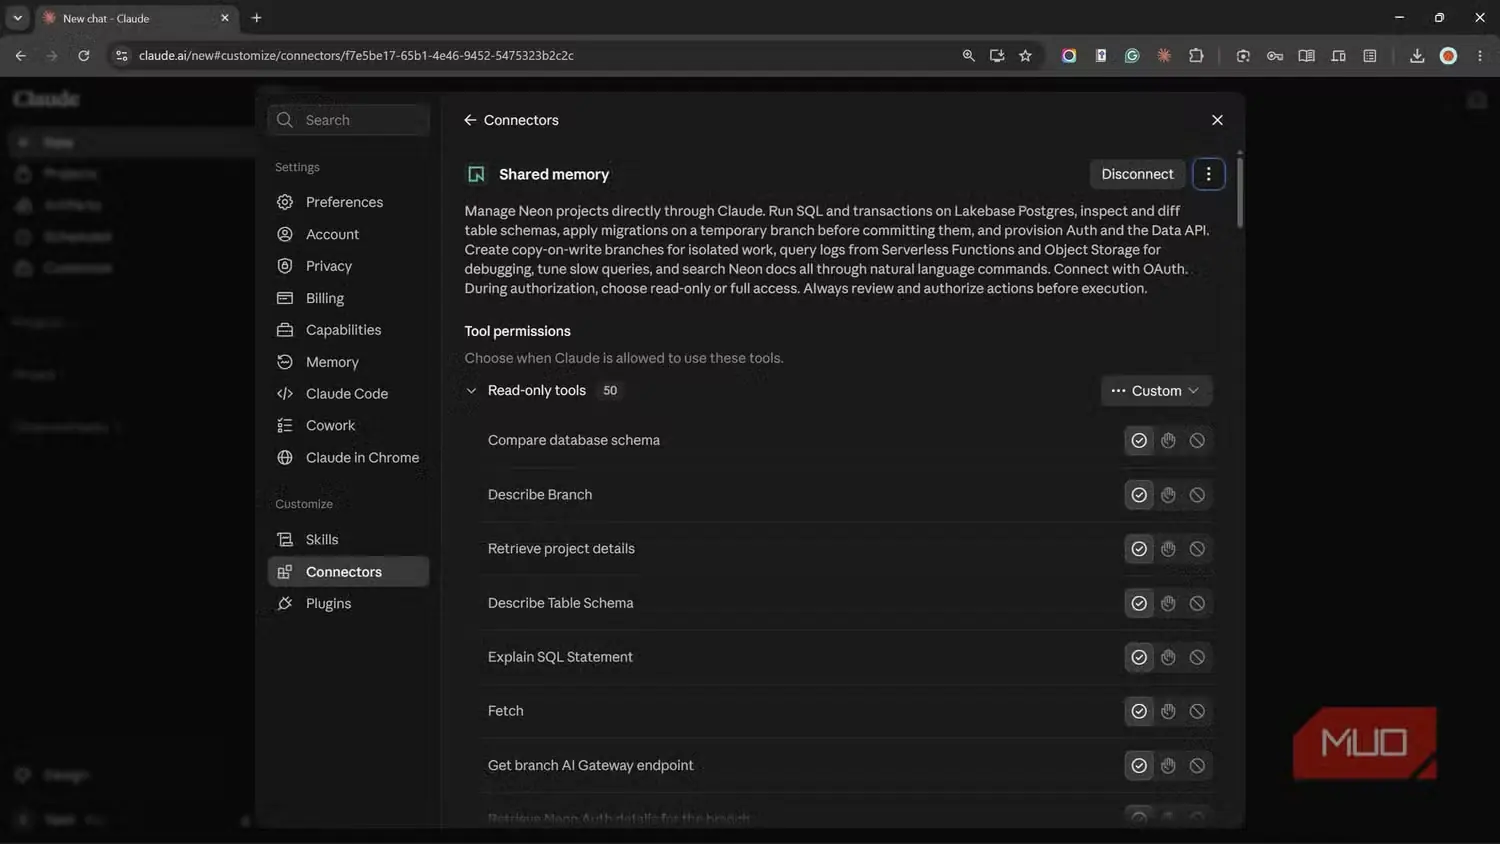Open Capabilities settings
Viewport: 1500px width, 844px height.
pos(348,330)
